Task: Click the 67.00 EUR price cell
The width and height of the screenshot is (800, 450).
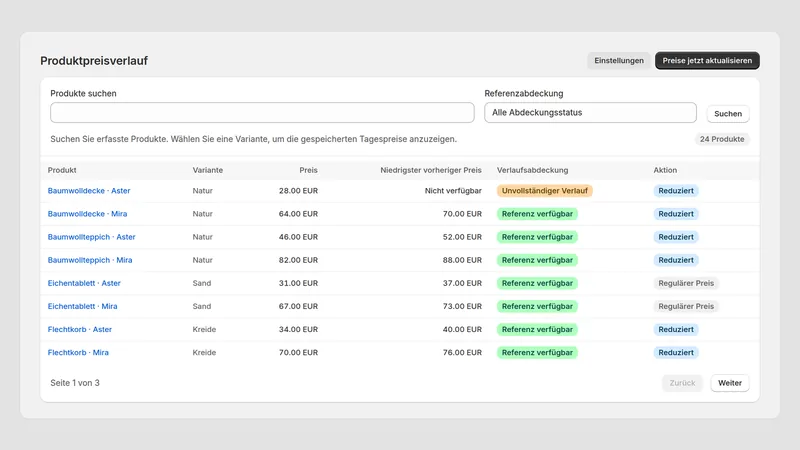Action: coord(298,306)
